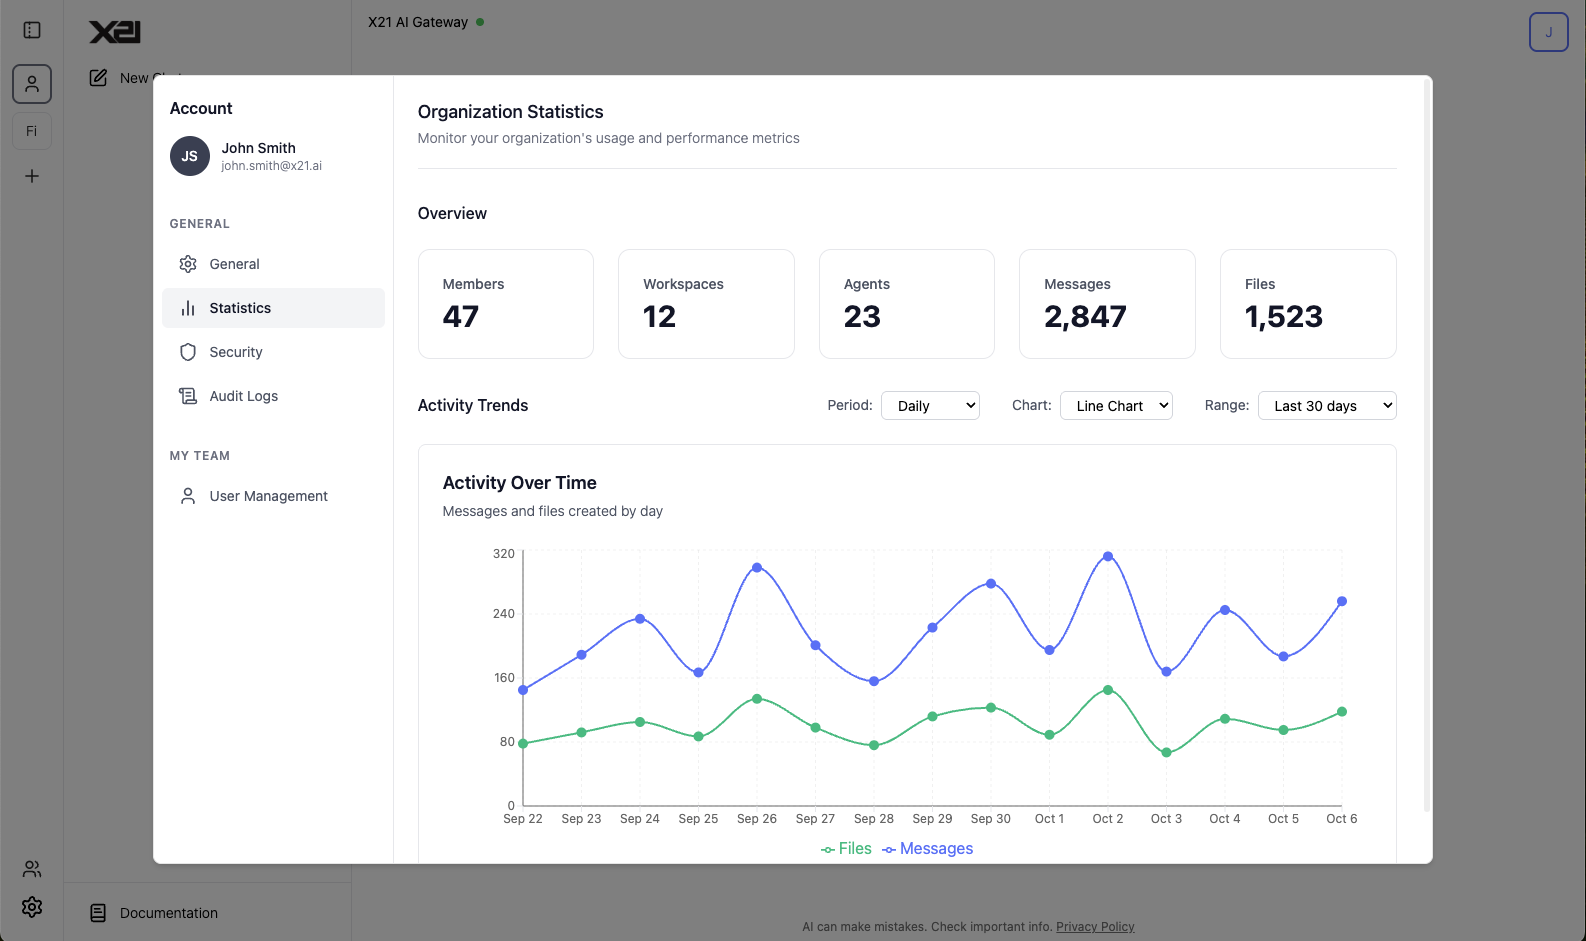Expand the Range dropdown showing Last 30 days
1586x941 pixels.
point(1327,406)
